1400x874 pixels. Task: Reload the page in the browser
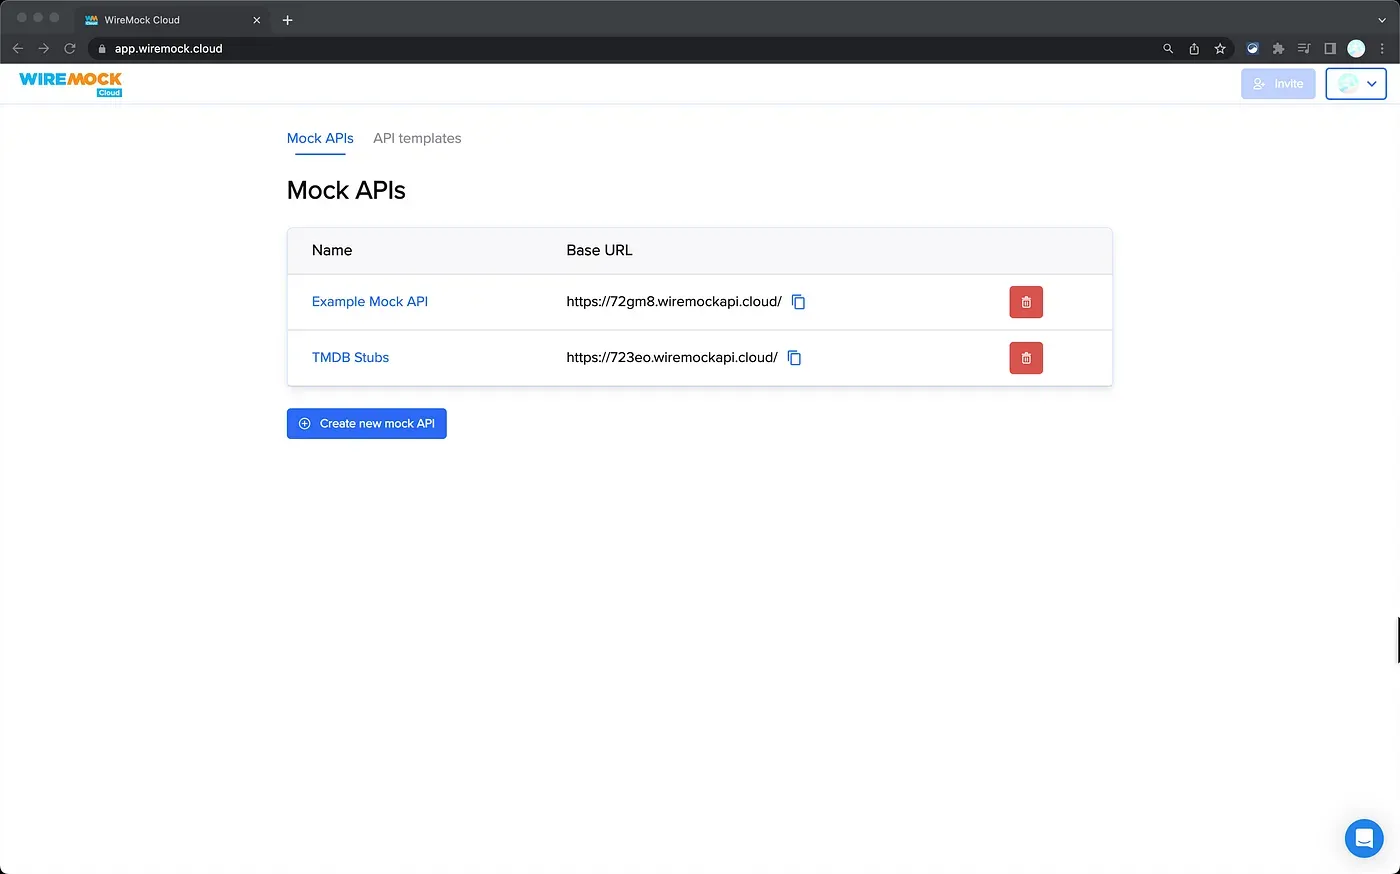tap(70, 48)
